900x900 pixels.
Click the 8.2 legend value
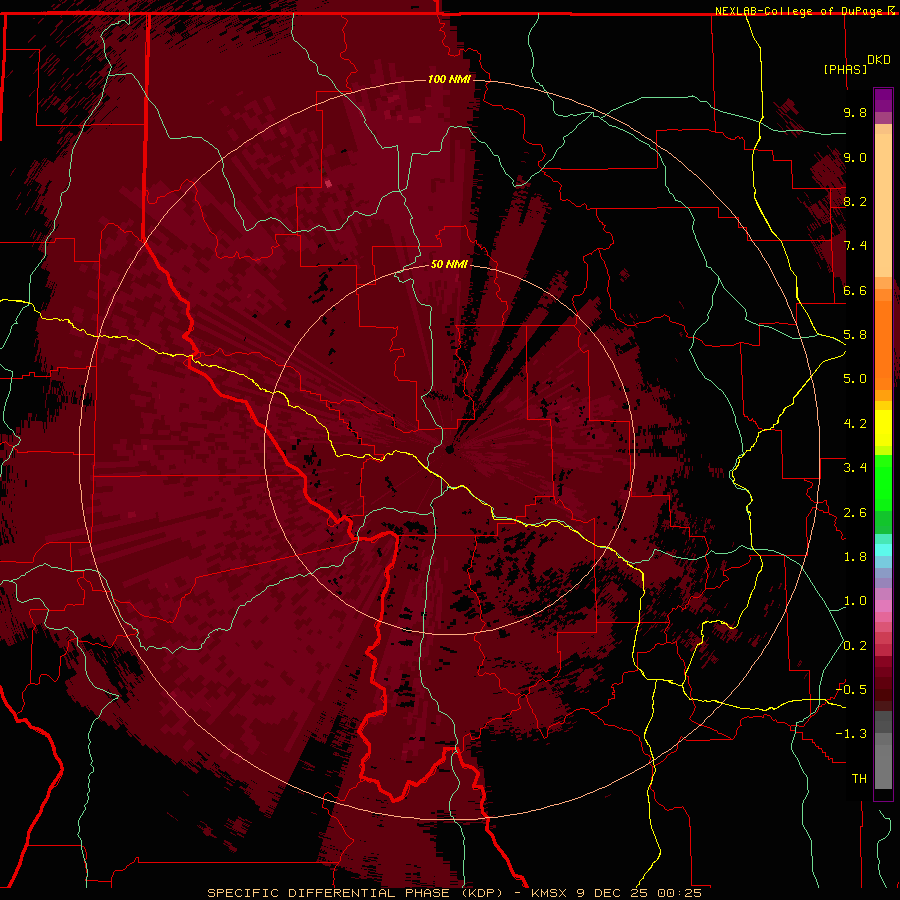pos(855,201)
